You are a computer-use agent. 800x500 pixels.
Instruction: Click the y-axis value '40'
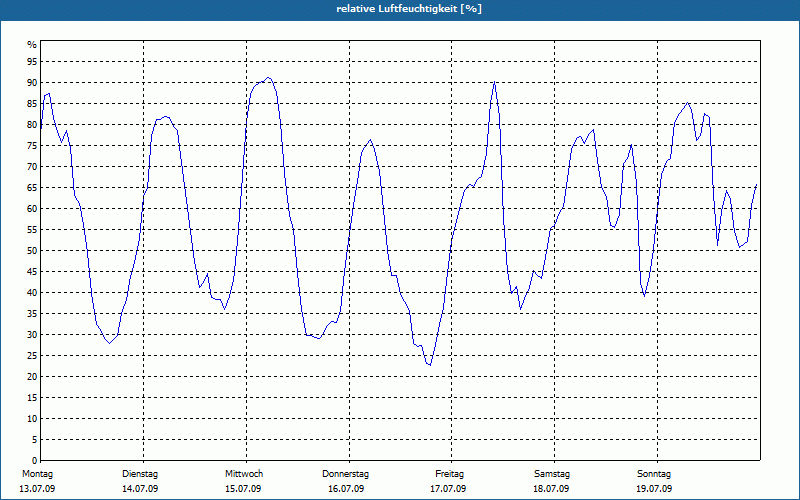(32, 292)
